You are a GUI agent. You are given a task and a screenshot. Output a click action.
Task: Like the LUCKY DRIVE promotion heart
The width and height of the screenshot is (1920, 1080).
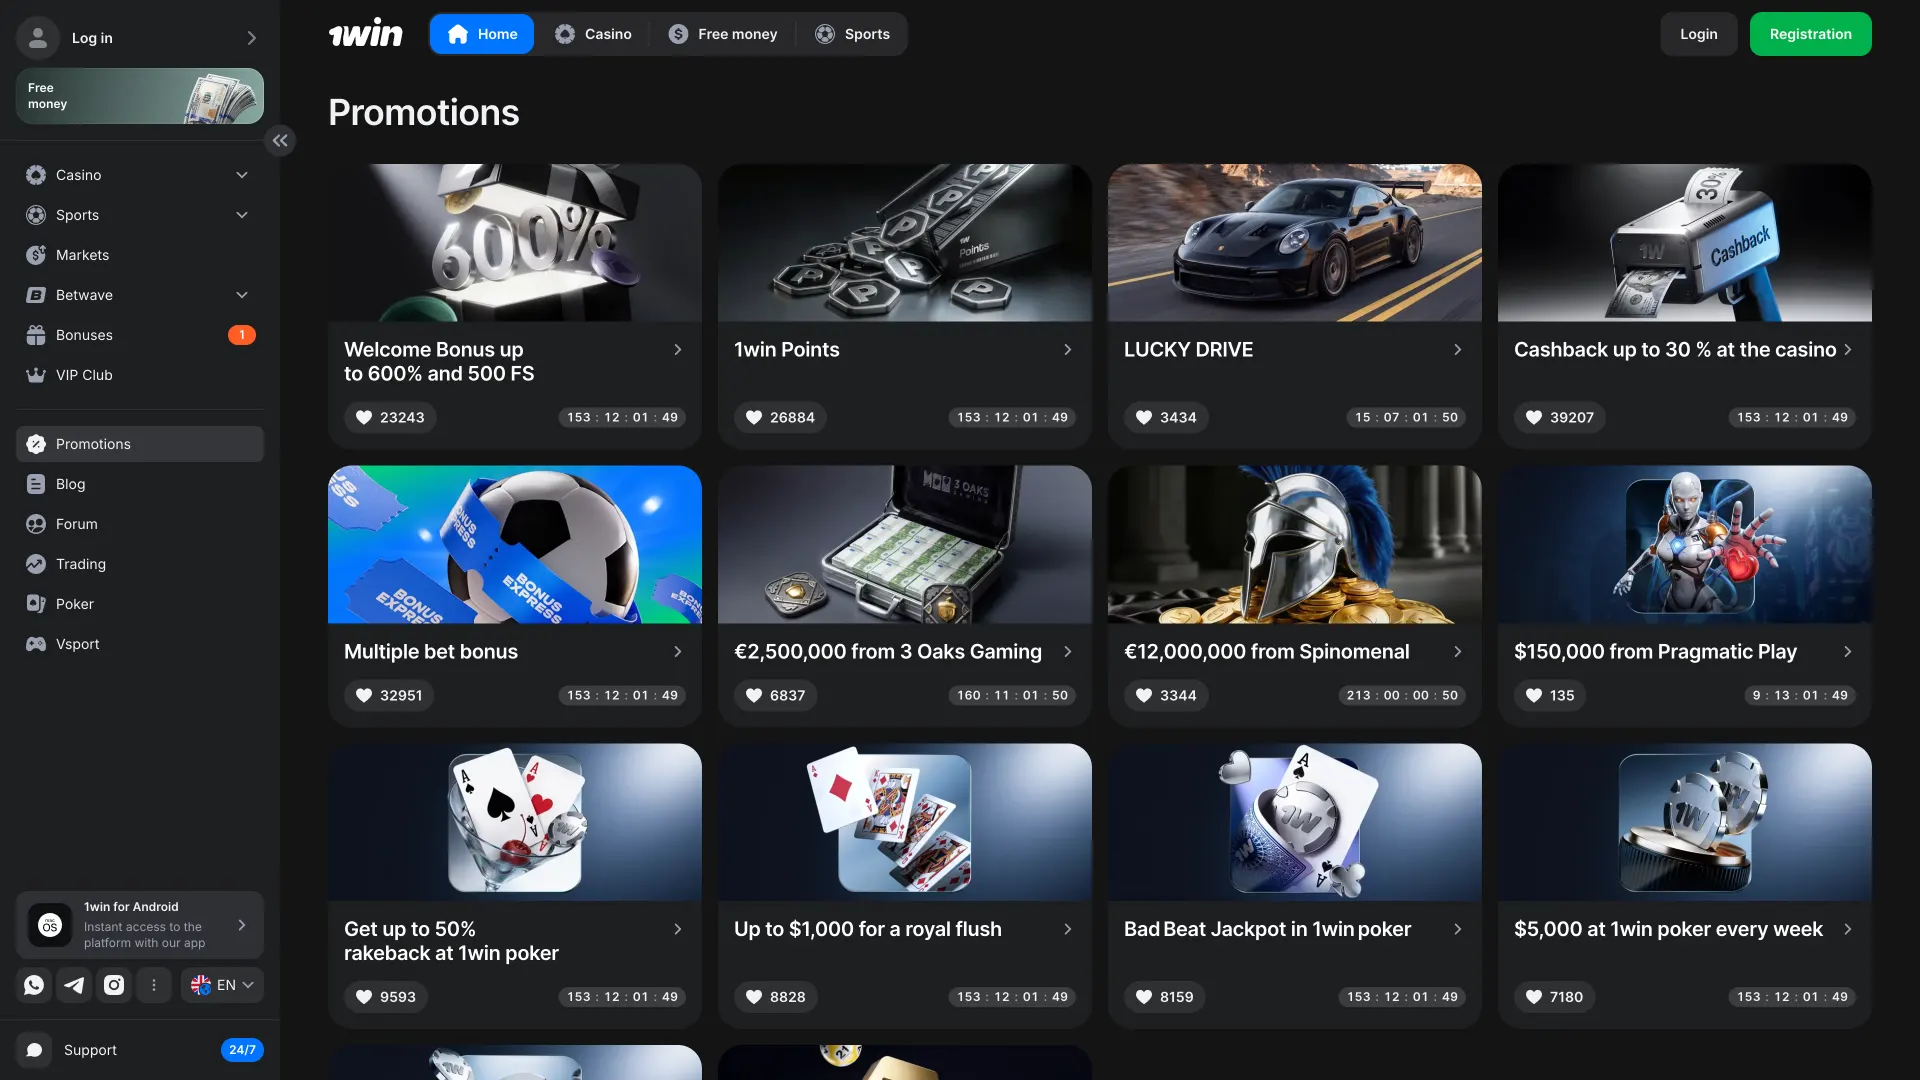point(1144,417)
